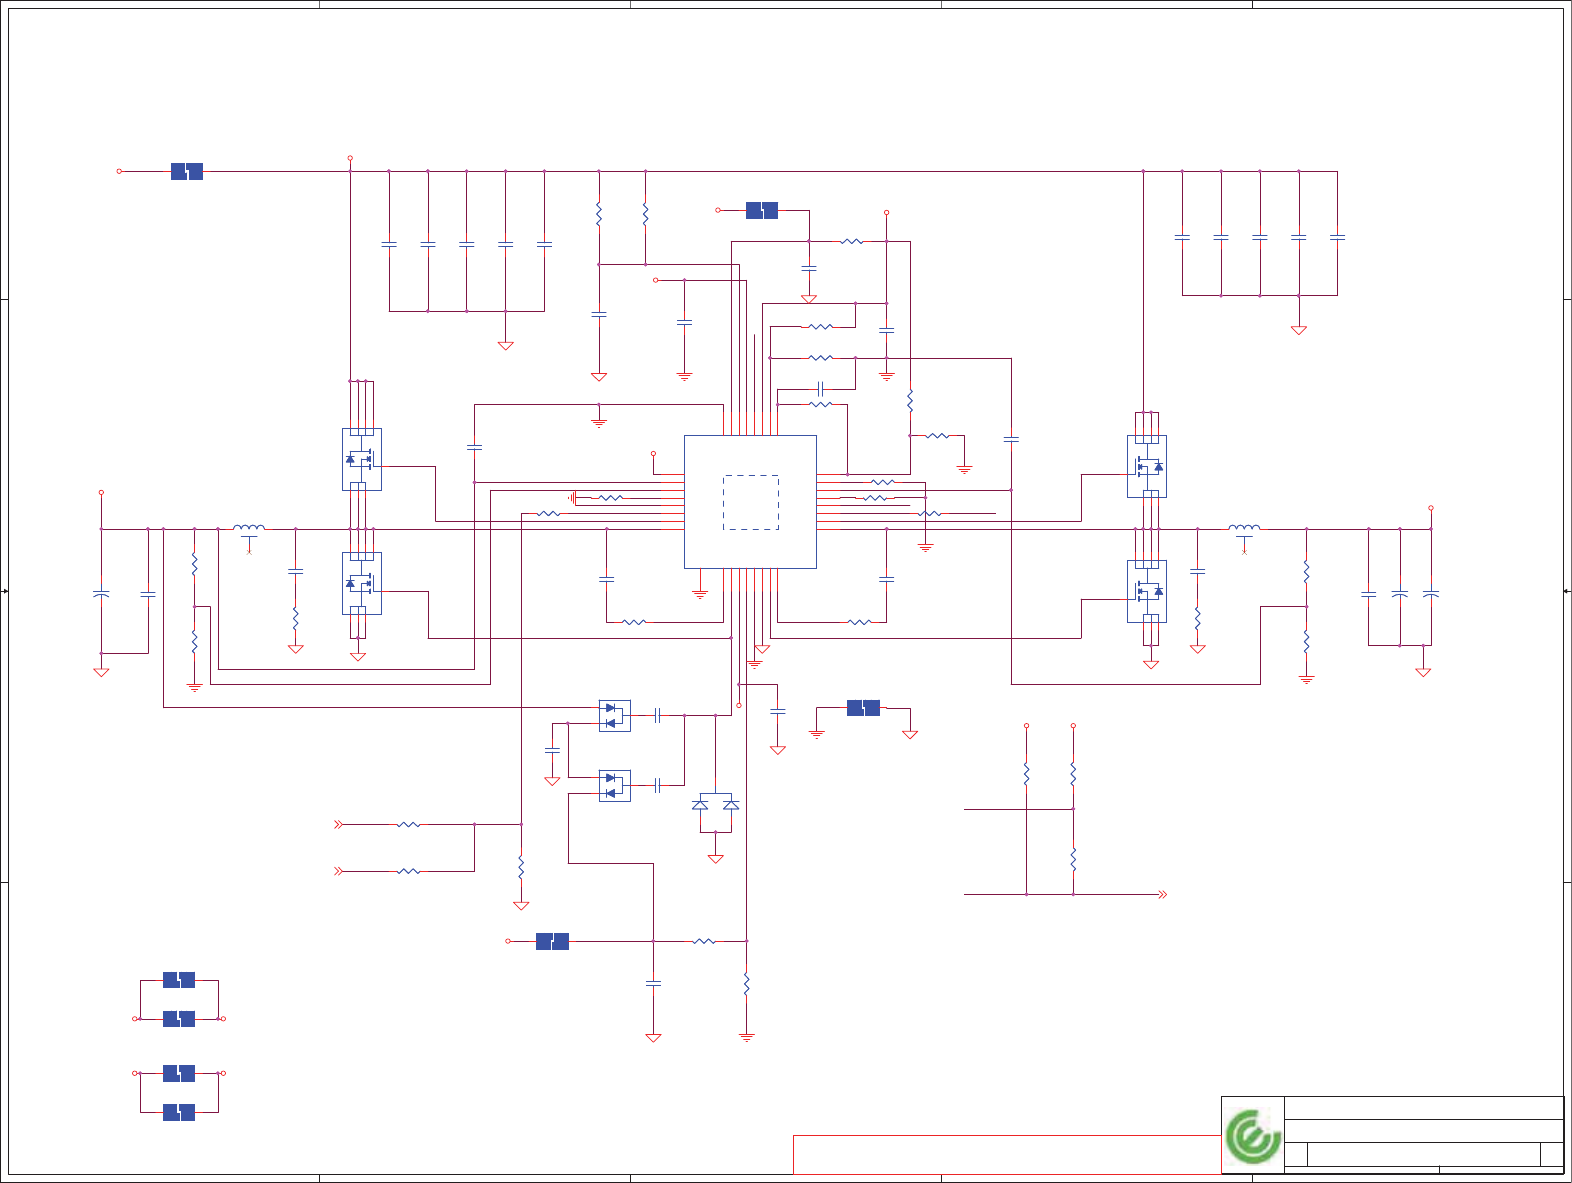
Task: Pick the inductor on the left side
Action: 249,527
